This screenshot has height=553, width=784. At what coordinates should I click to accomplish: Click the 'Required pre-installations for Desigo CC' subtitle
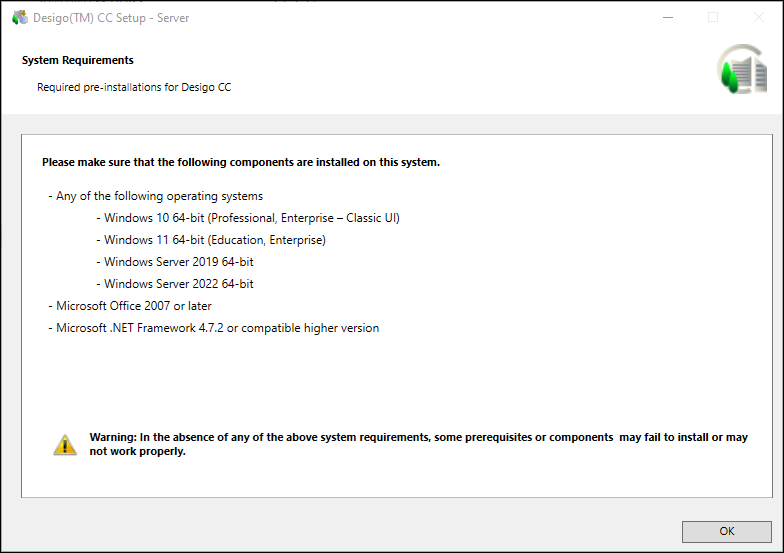pyautogui.click(x=134, y=87)
